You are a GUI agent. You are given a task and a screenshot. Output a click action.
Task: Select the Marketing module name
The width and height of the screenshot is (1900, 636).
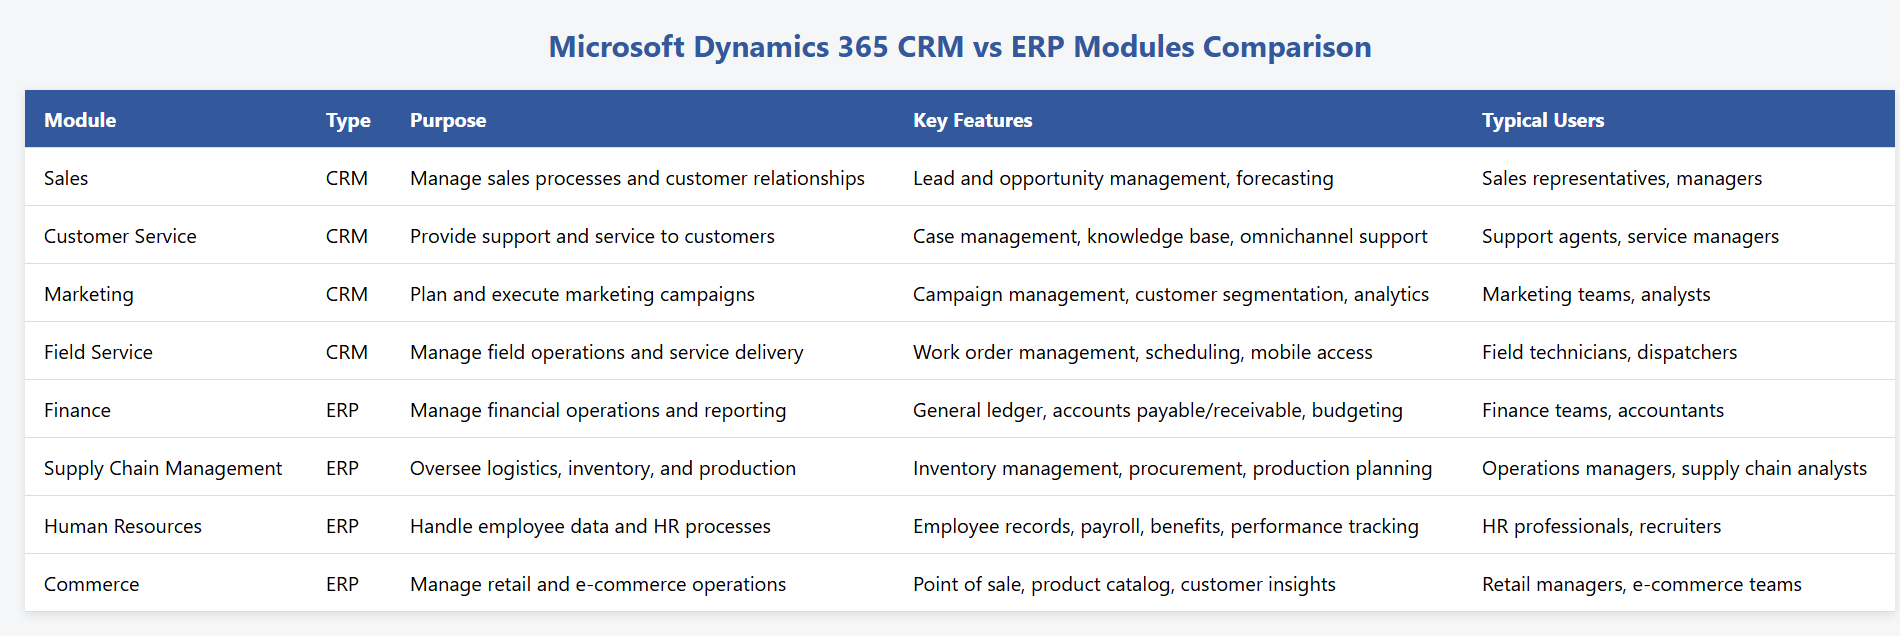[89, 294]
